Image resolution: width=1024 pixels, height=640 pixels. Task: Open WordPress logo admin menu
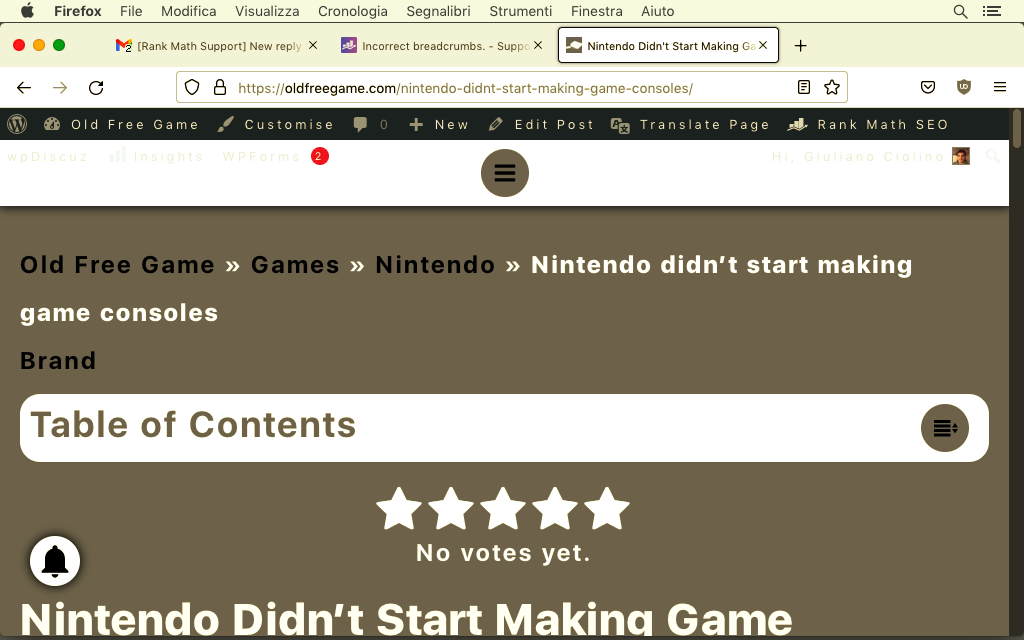click(x=17, y=124)
